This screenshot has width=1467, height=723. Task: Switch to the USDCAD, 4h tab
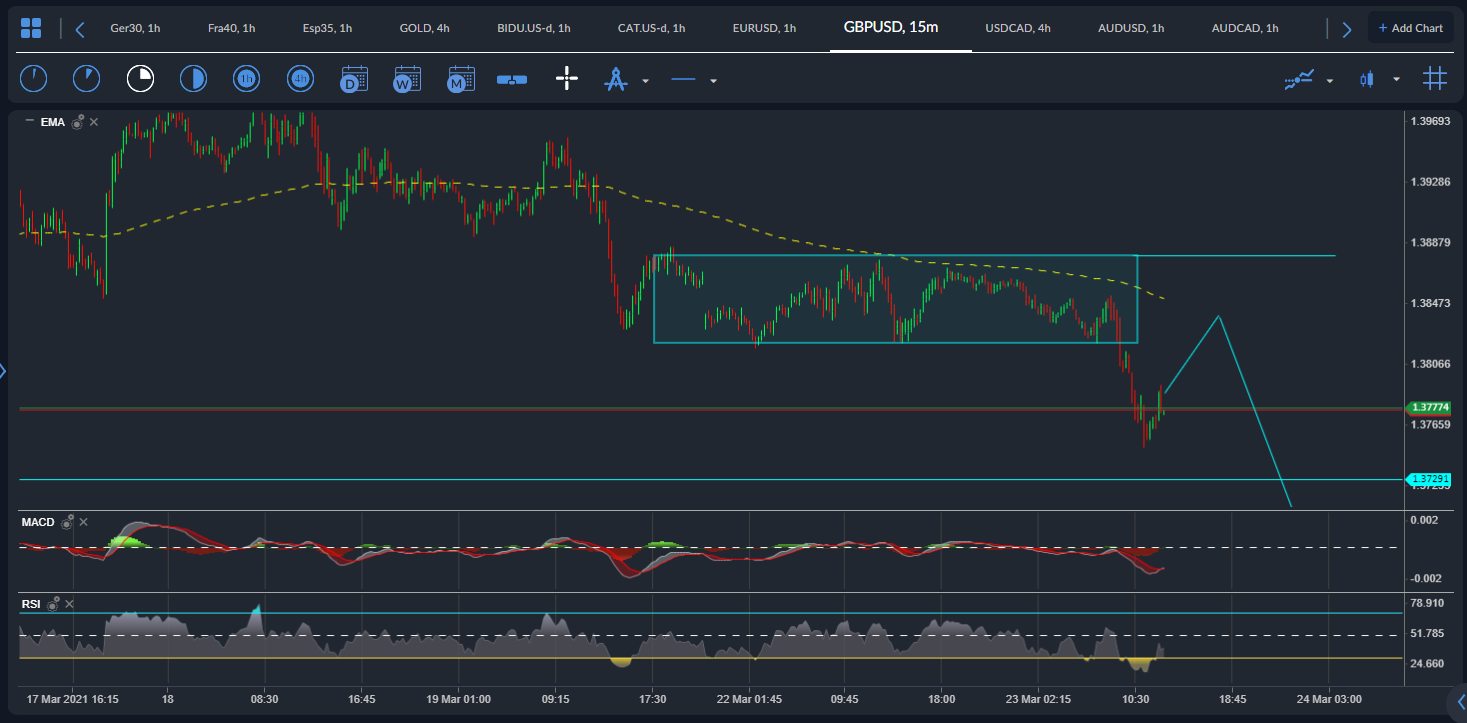[x=1018, y=28]
